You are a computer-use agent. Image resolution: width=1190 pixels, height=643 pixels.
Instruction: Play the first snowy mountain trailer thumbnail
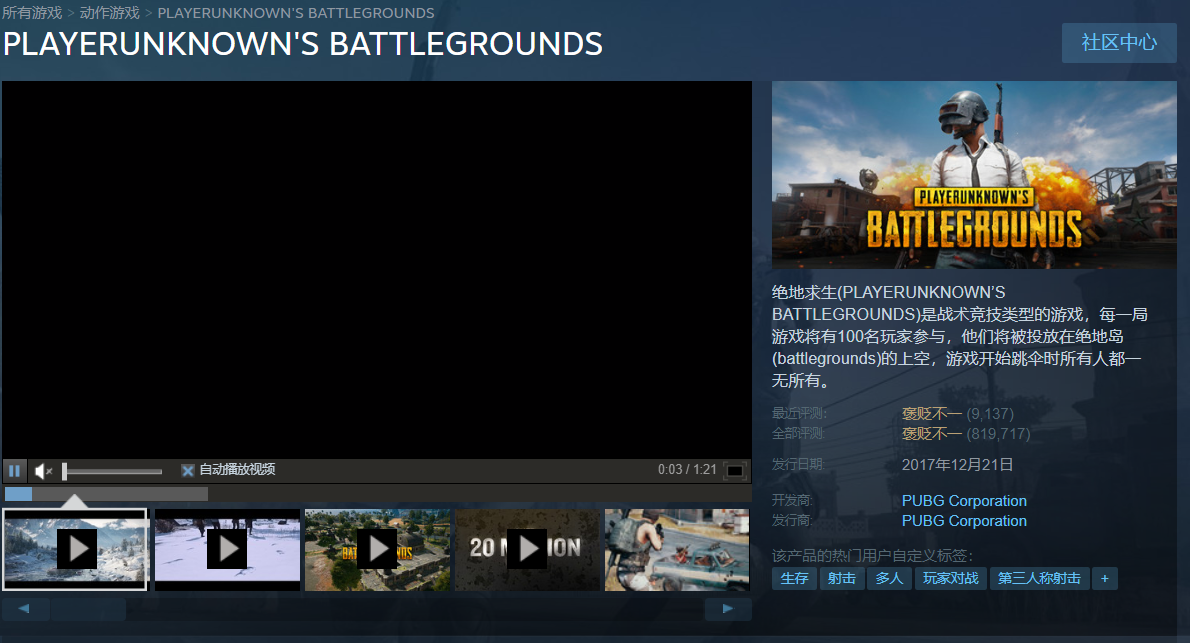tap(74, 550)
